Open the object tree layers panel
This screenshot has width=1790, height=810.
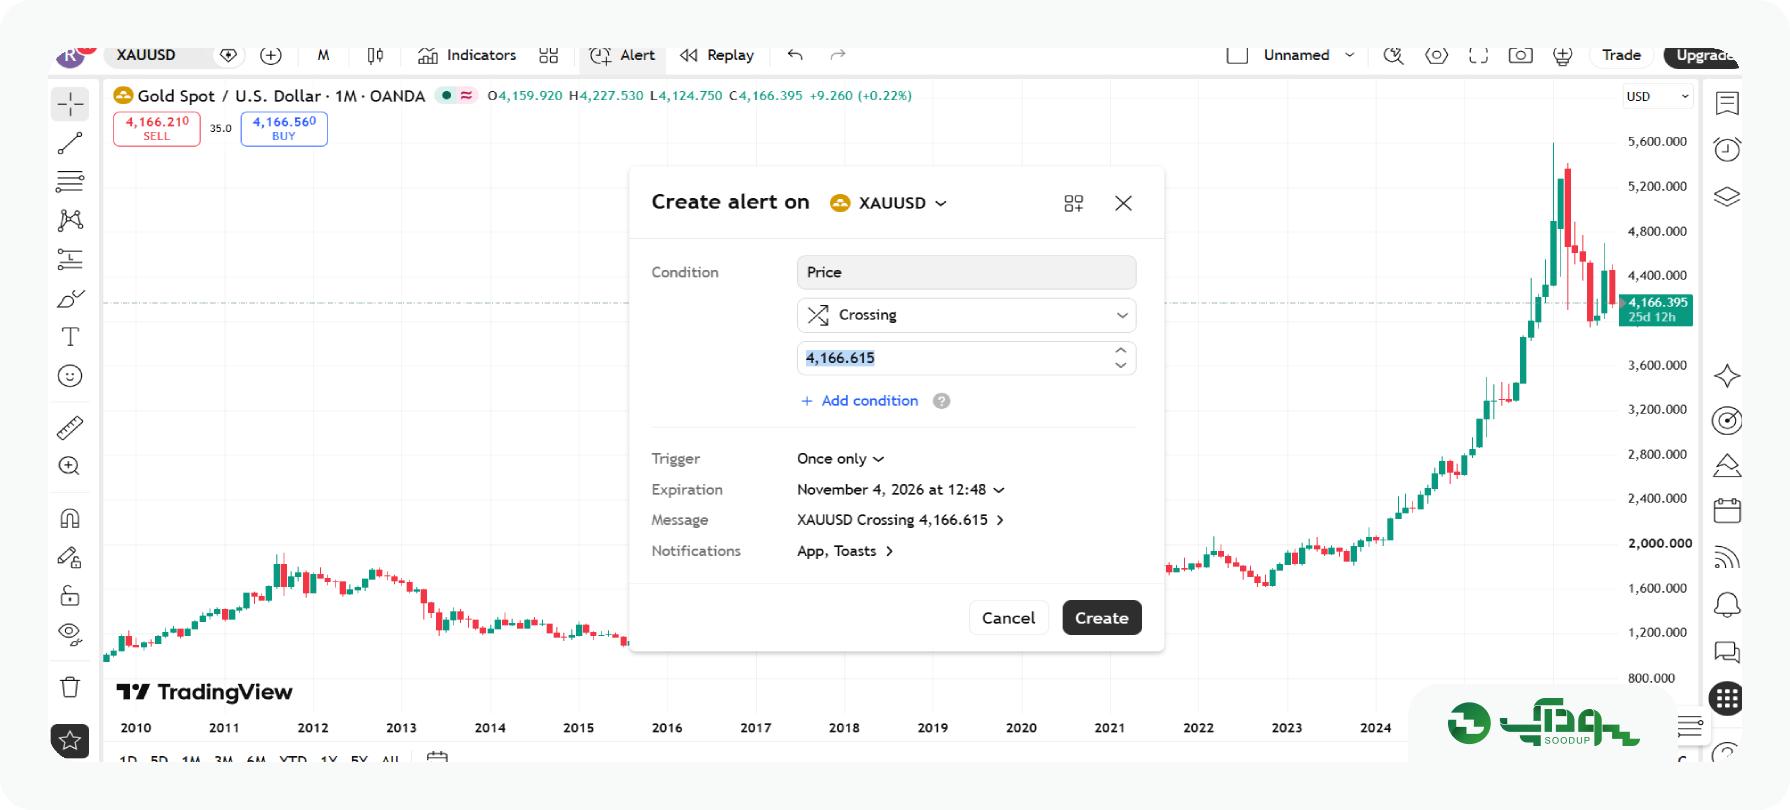[1727, 196]
